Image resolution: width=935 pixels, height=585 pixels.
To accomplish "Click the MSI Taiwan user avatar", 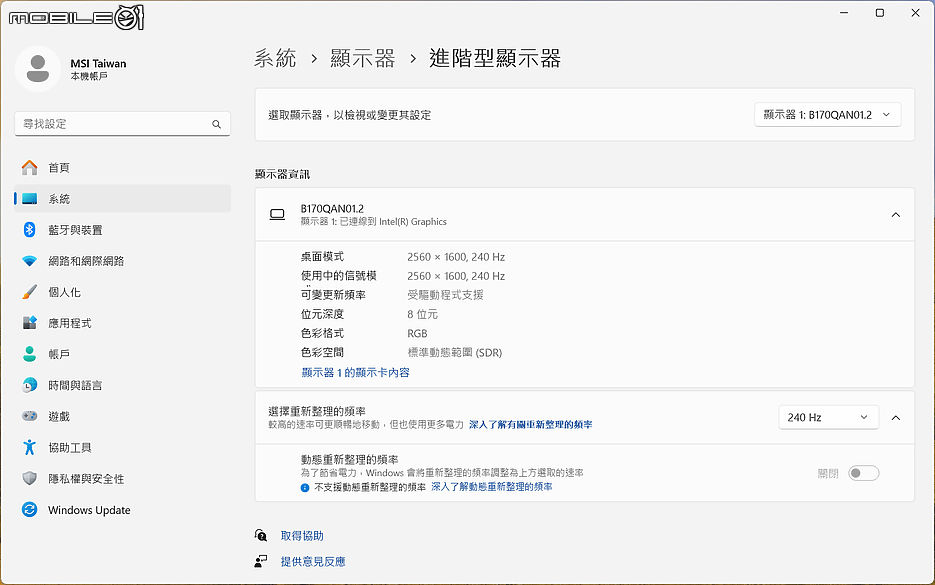I will (x=38, y=69).
